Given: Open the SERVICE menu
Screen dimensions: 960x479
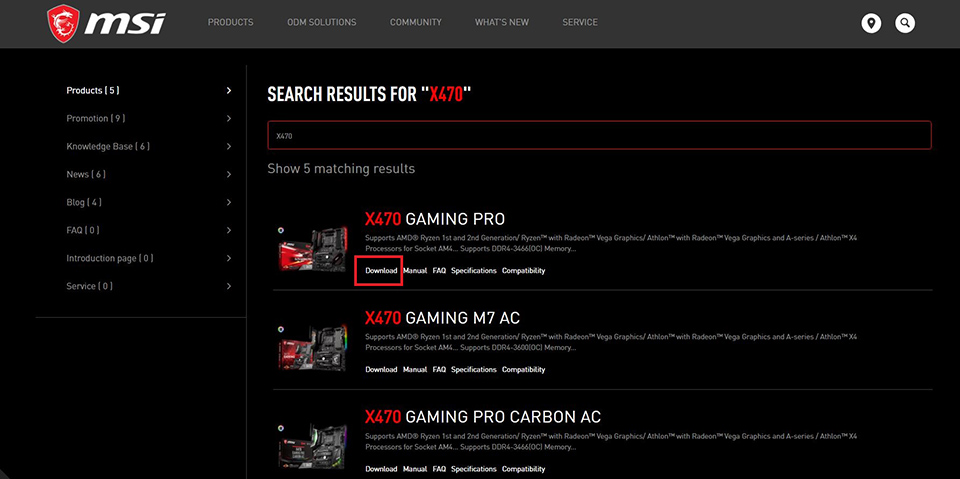Looking at the screenshot, I should (x=580, y=22).
